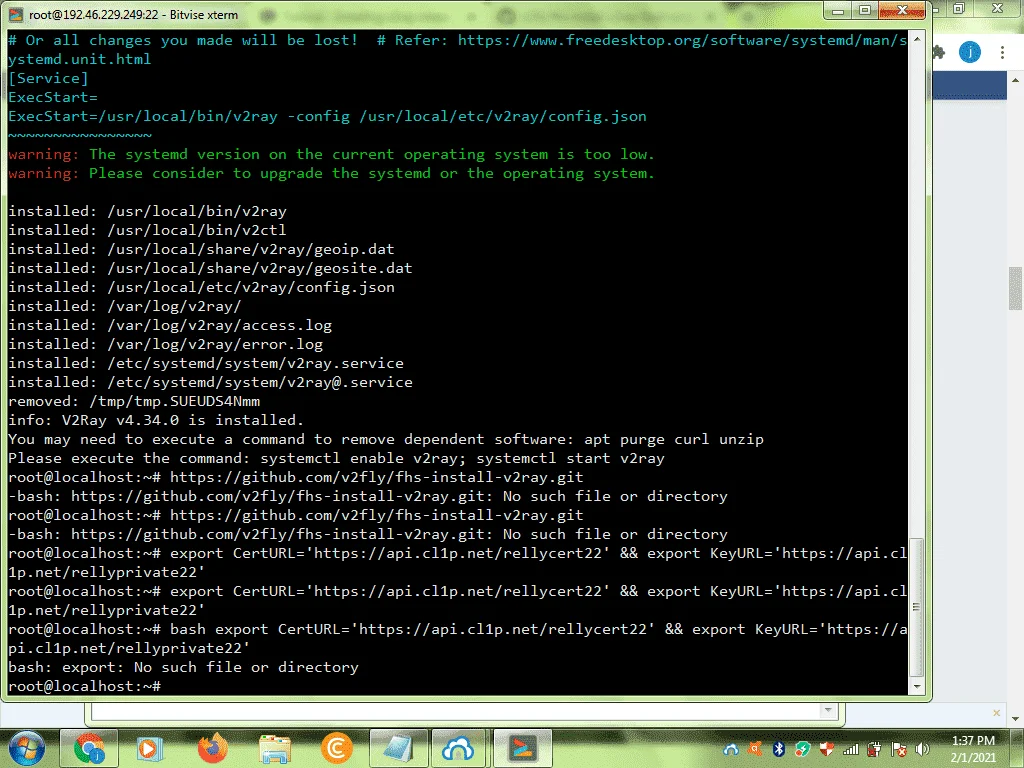
Task: Click the 'removed: /tmp/tmp.SUEUDS4Nmm' line
Action: [134, 401]
